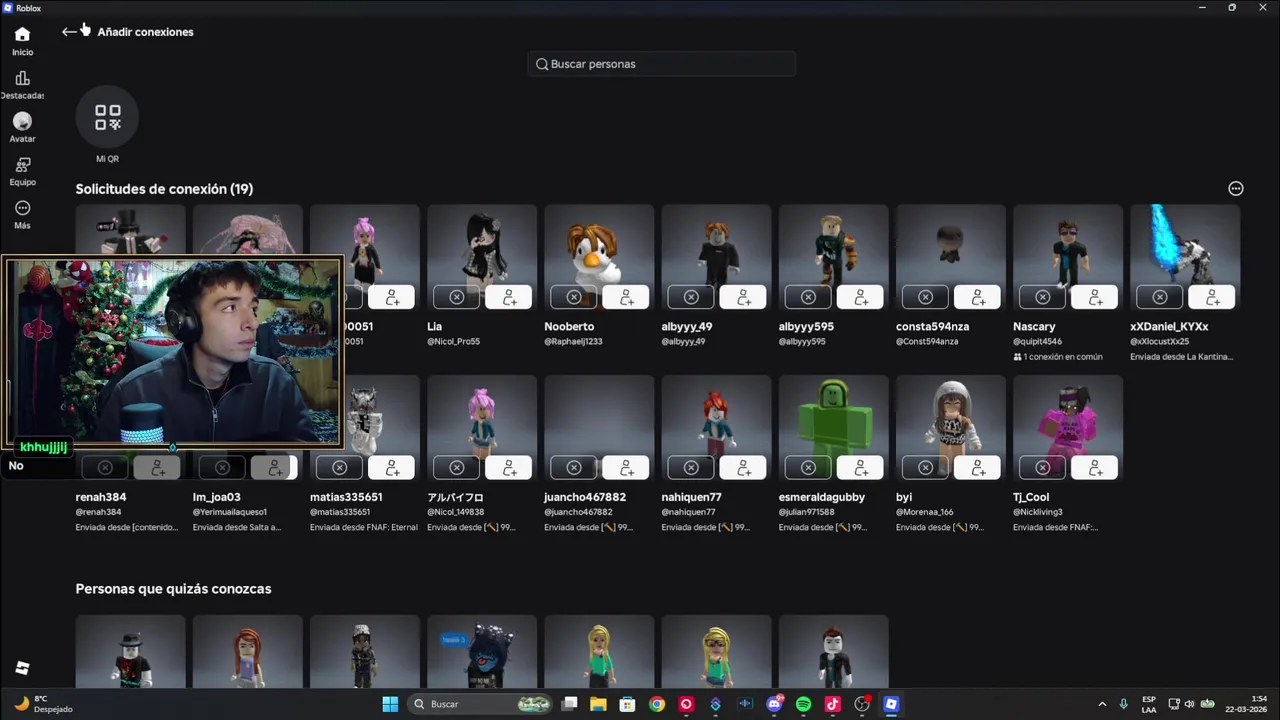Open Discord from the taskbar

point(774,704)
